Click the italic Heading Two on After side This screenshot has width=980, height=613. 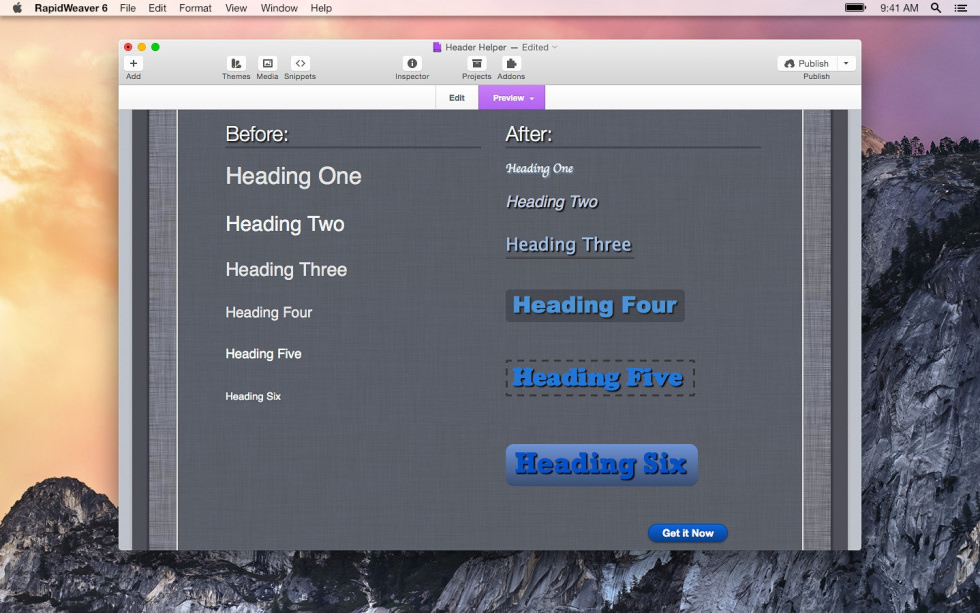click(x=552, y=202)
